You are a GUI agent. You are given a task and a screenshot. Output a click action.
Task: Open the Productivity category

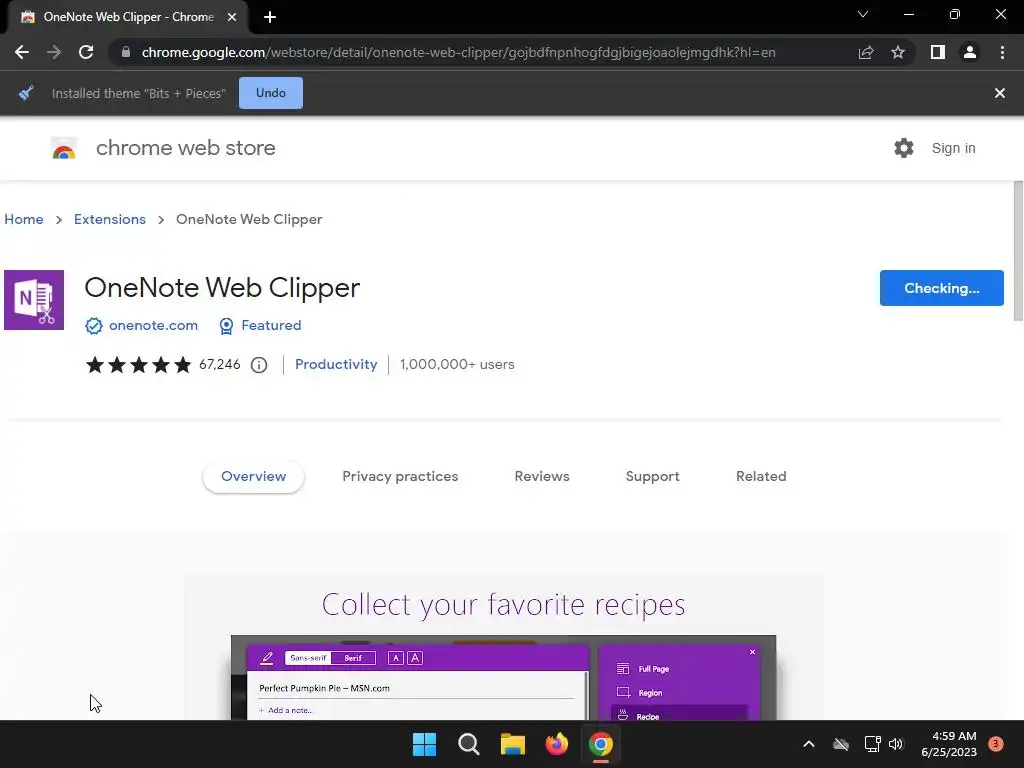point(336,364)
